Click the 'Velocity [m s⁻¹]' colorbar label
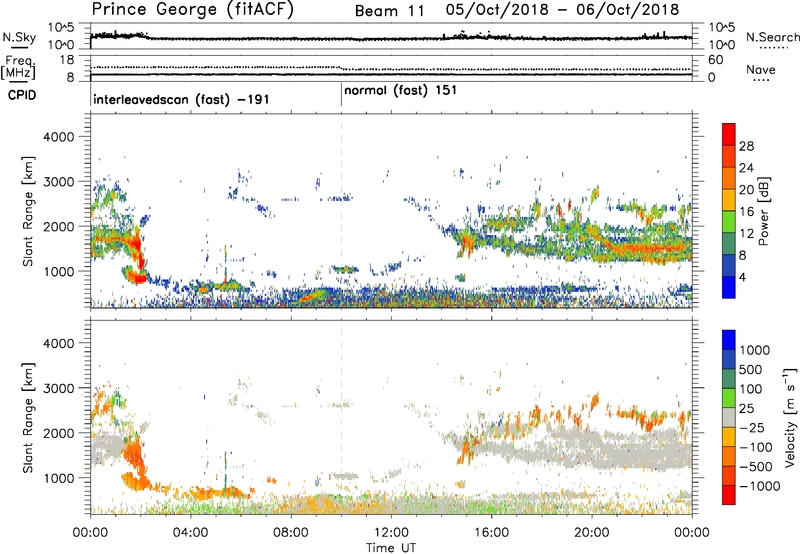 pos(790,416)
